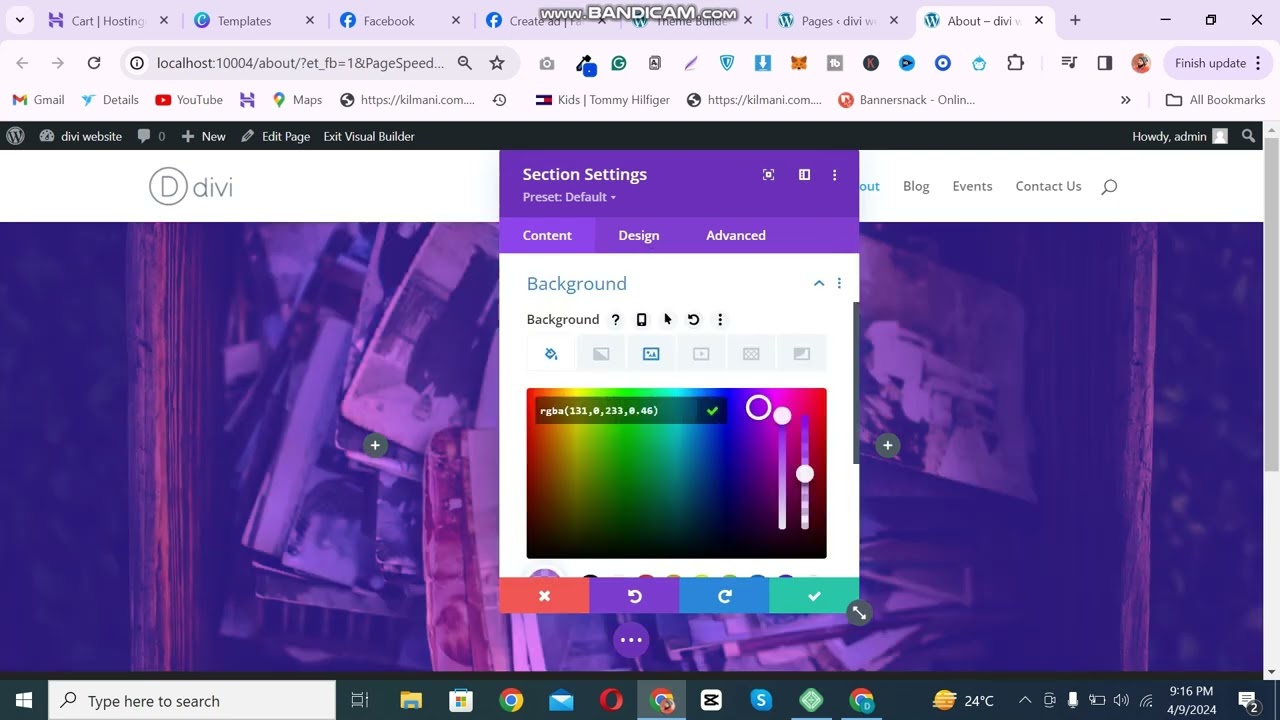The width and height of the screenshot is (1280, 720).
Task: Expand Section Settings modal to fullscreen icon
Action: tap(769, 175)
